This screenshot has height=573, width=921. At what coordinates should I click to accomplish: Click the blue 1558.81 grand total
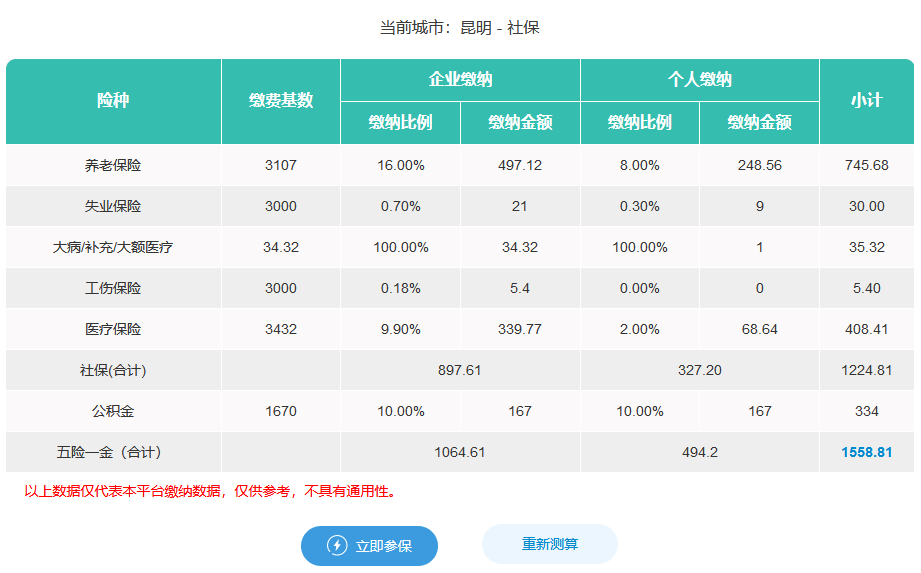coord(866,452)
